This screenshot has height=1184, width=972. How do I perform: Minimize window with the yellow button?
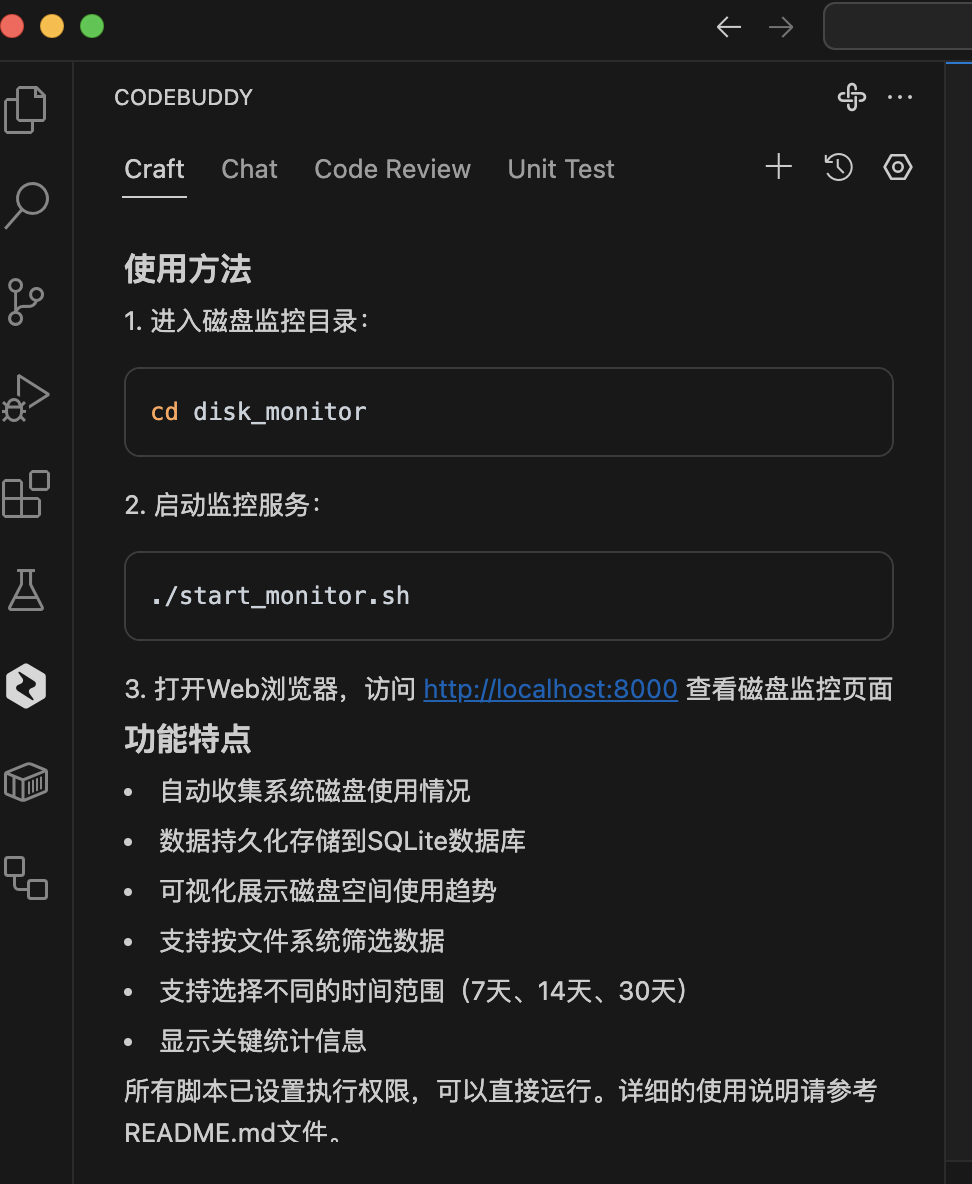coord(51,26)
